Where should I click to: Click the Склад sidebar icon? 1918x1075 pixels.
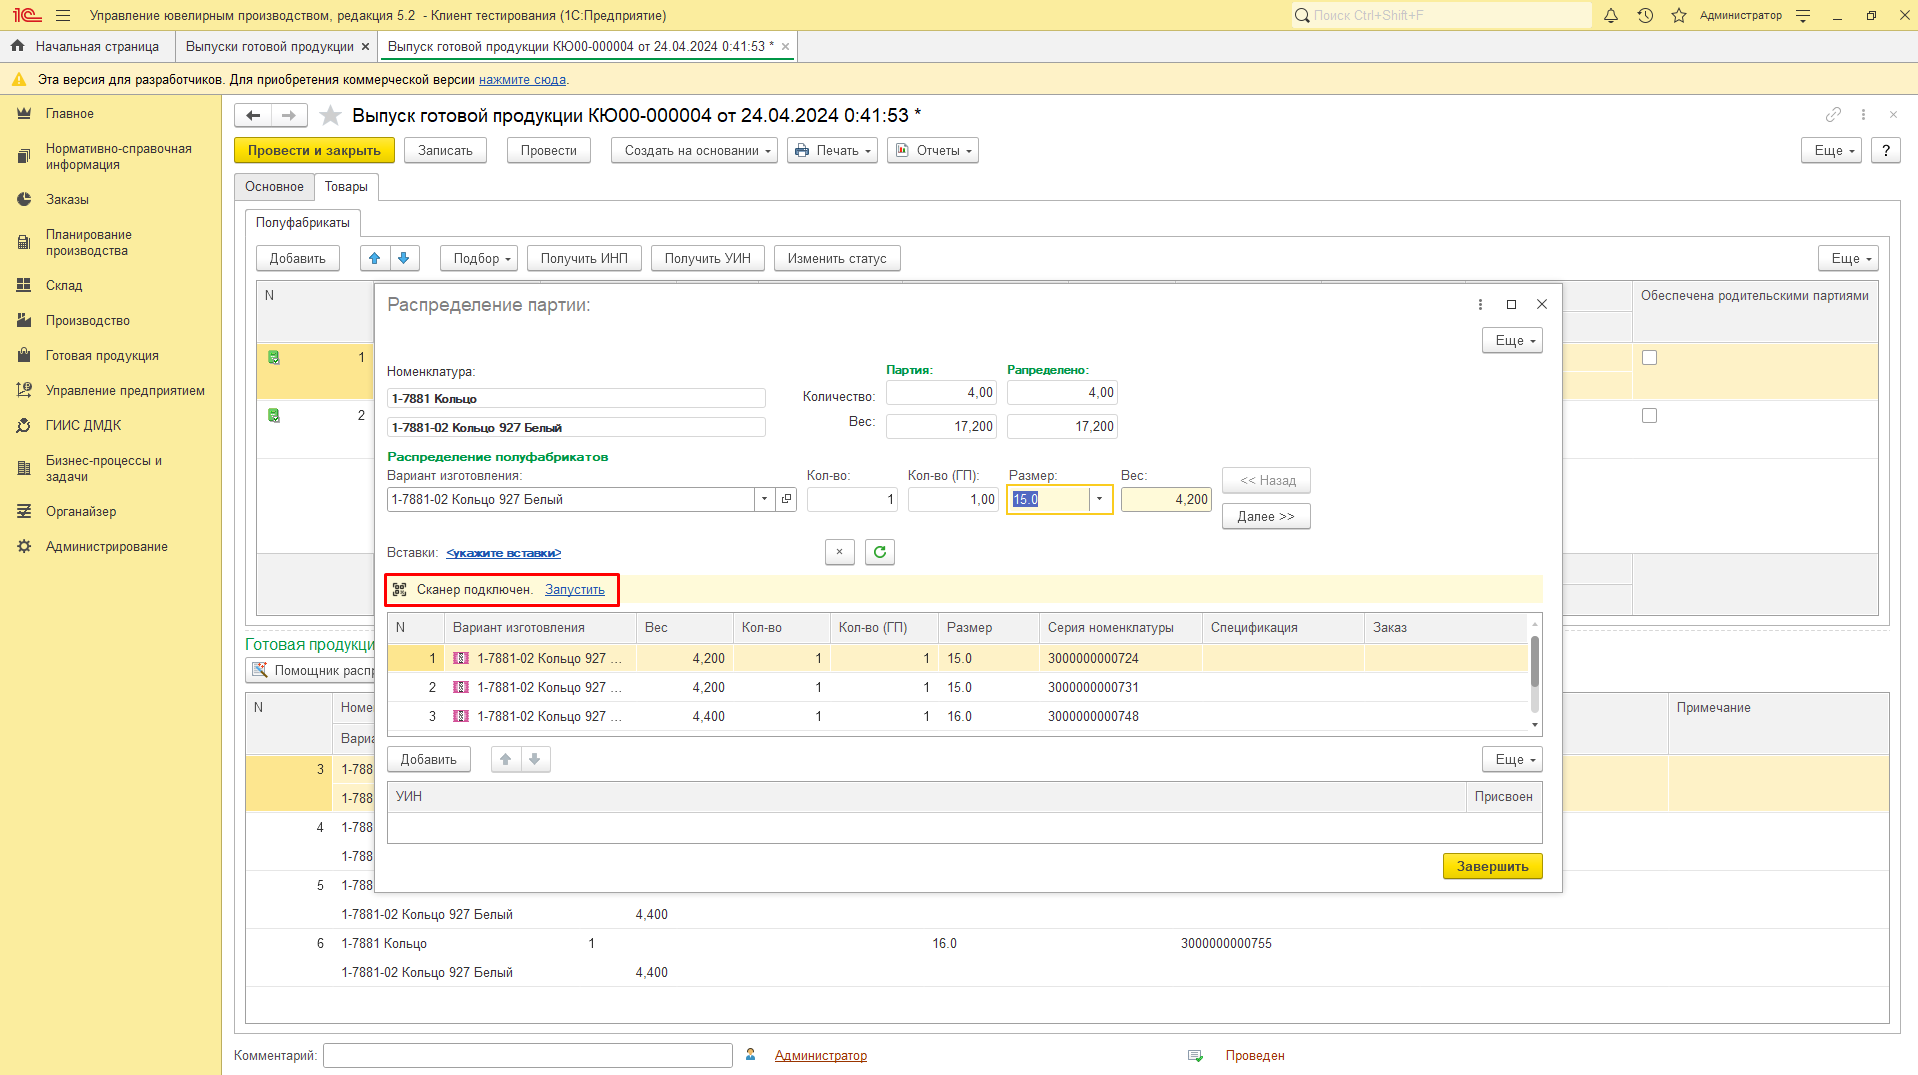pyautogui.click(x=24, y=285)
